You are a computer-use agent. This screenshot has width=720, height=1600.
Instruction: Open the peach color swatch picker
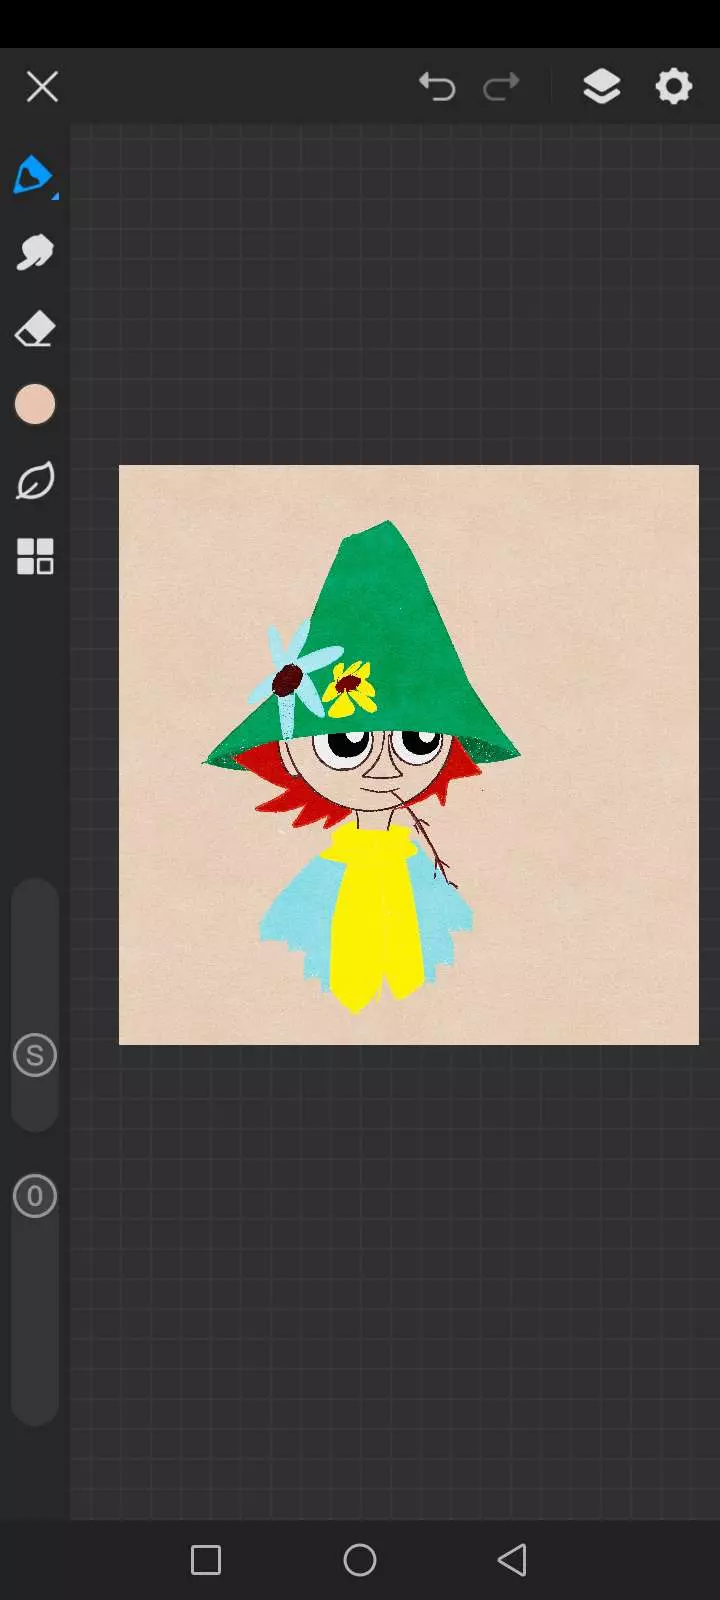point(35,405)
